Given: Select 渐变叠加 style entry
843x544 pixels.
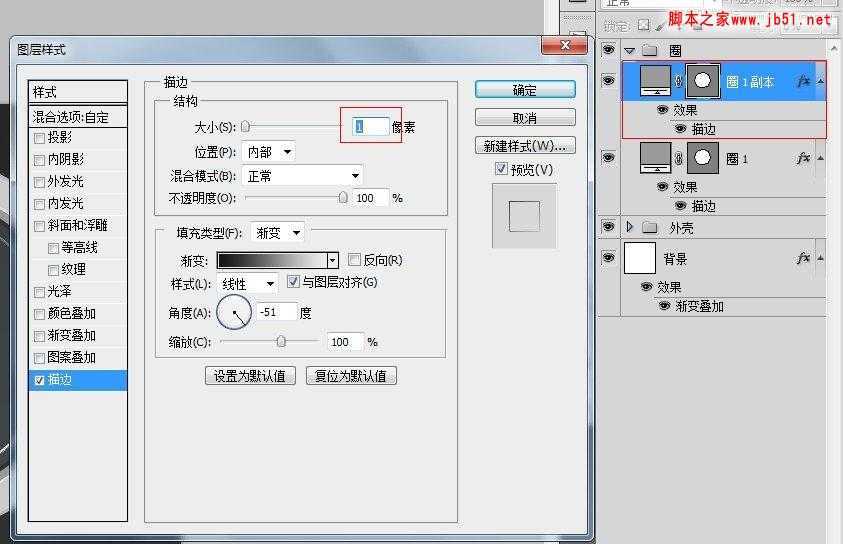Looking at the screenshot, I should [x=78, y=336].
